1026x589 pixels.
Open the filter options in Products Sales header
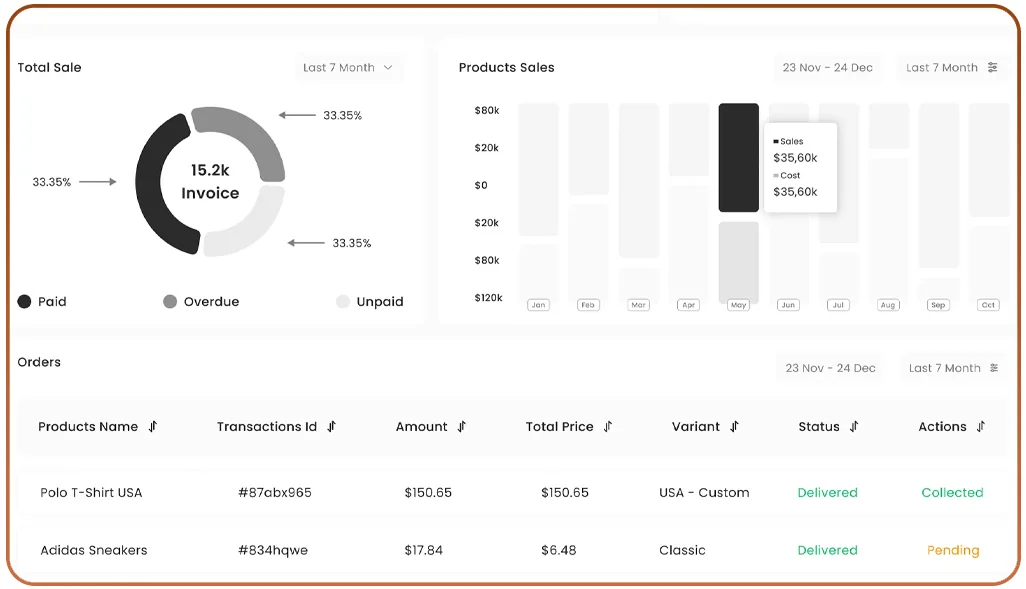993,67
